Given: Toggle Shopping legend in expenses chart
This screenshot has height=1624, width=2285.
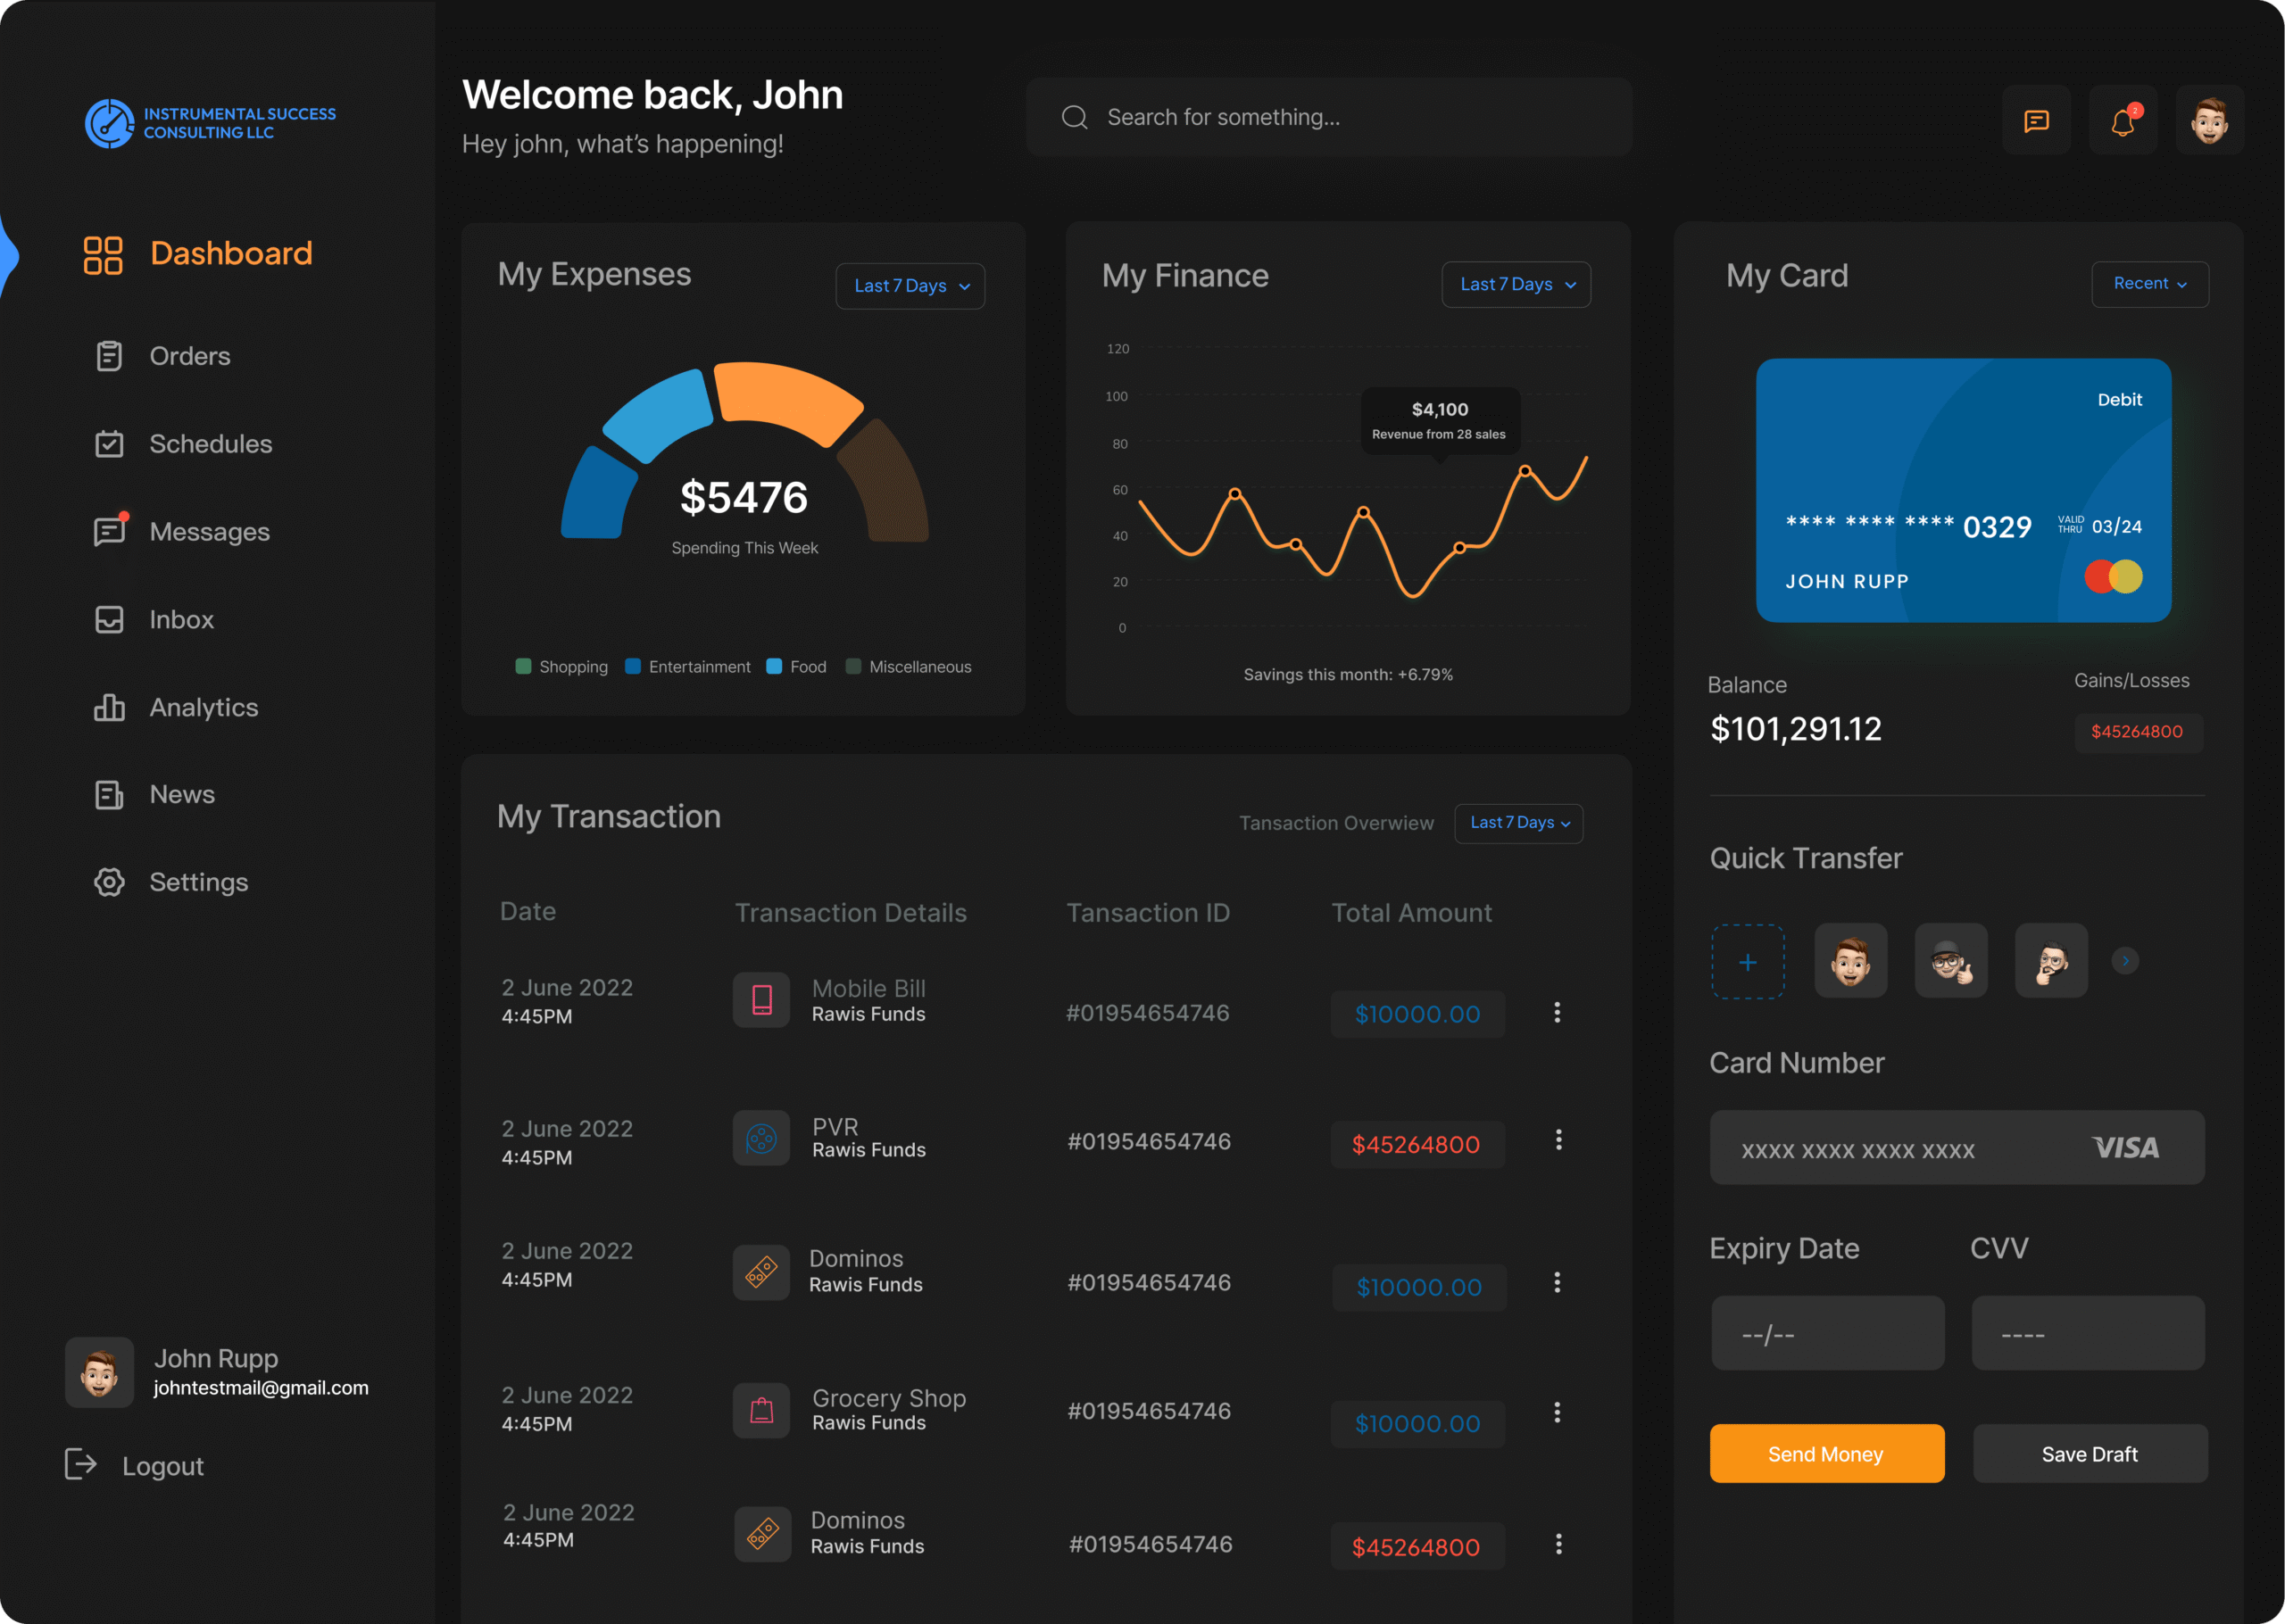Looking at the screenshot, I should pyautogui.click(x=523, y=667).
